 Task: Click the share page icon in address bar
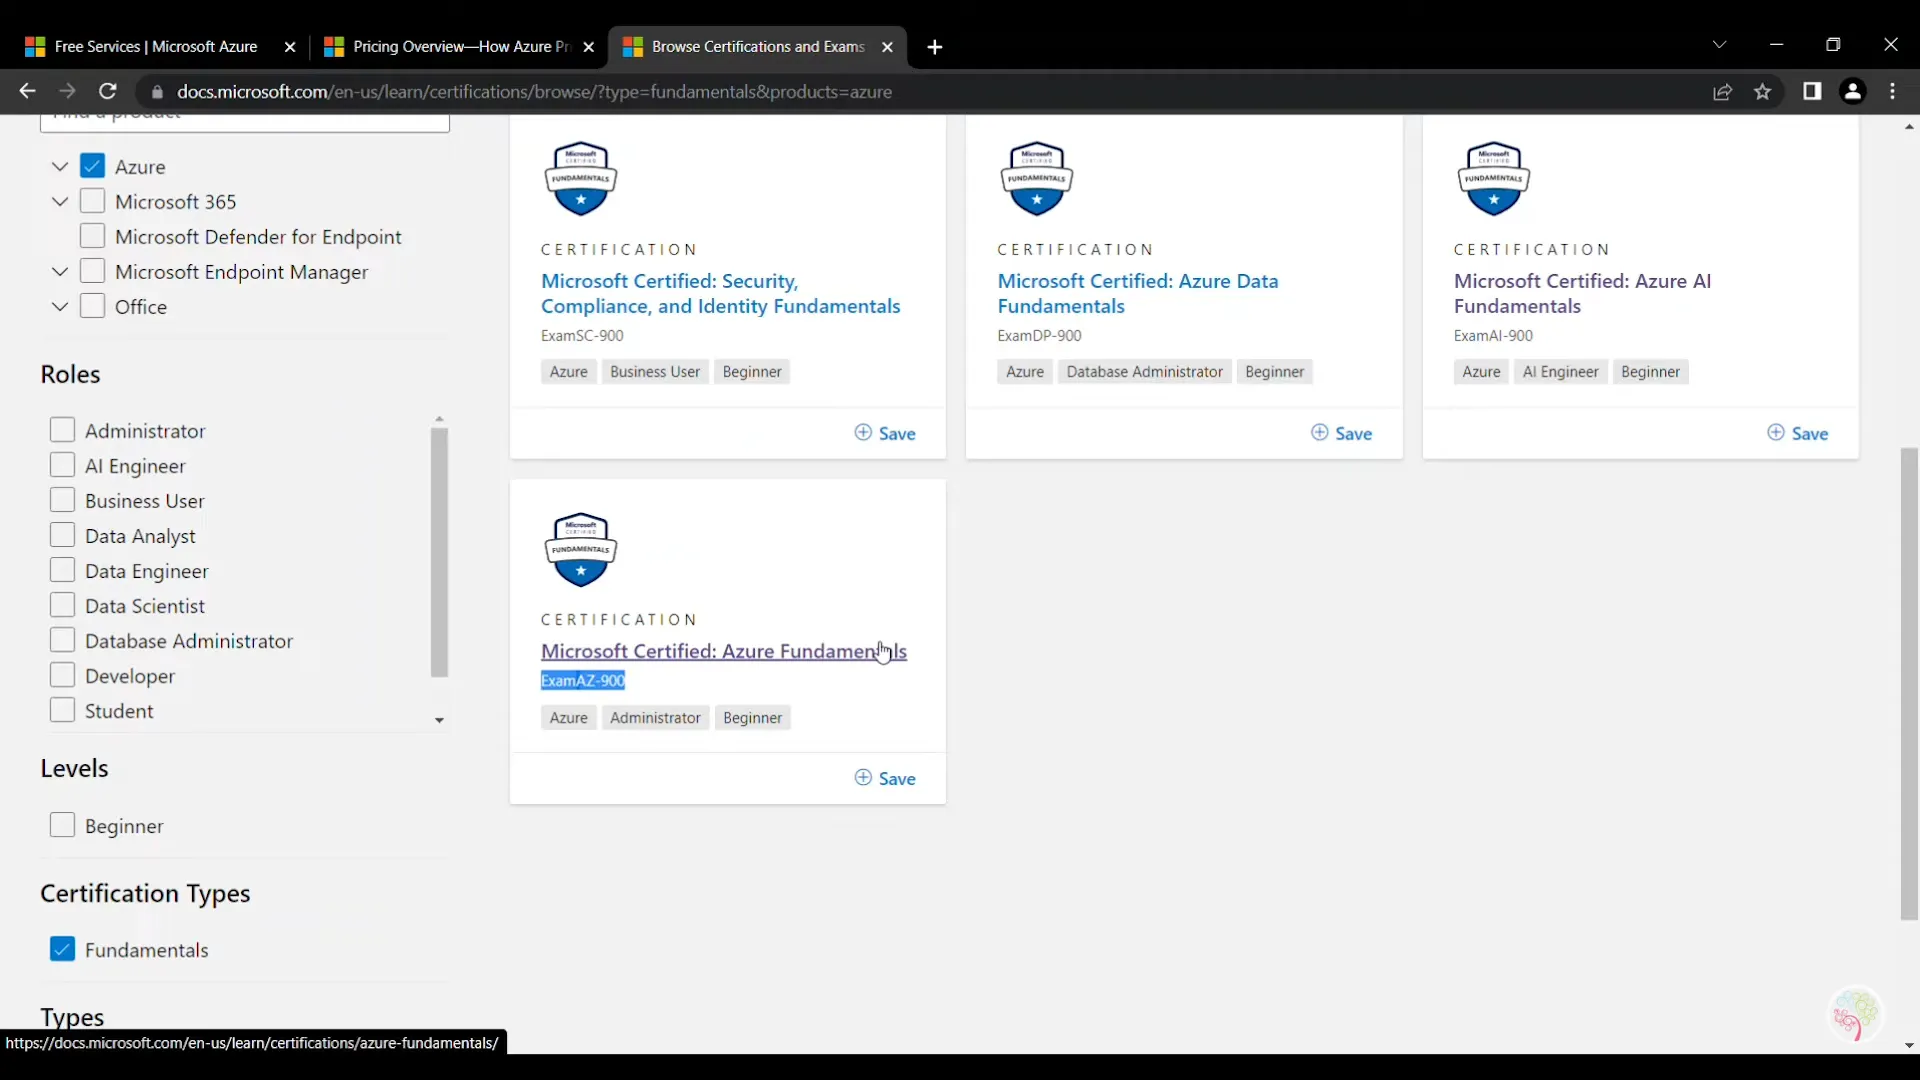[x=1722, y=92]
